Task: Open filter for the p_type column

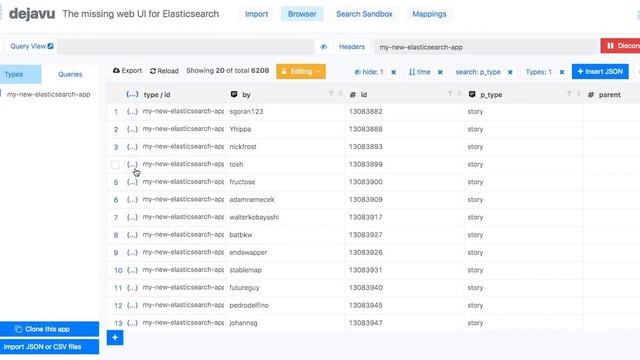Action: click(569, 94)
